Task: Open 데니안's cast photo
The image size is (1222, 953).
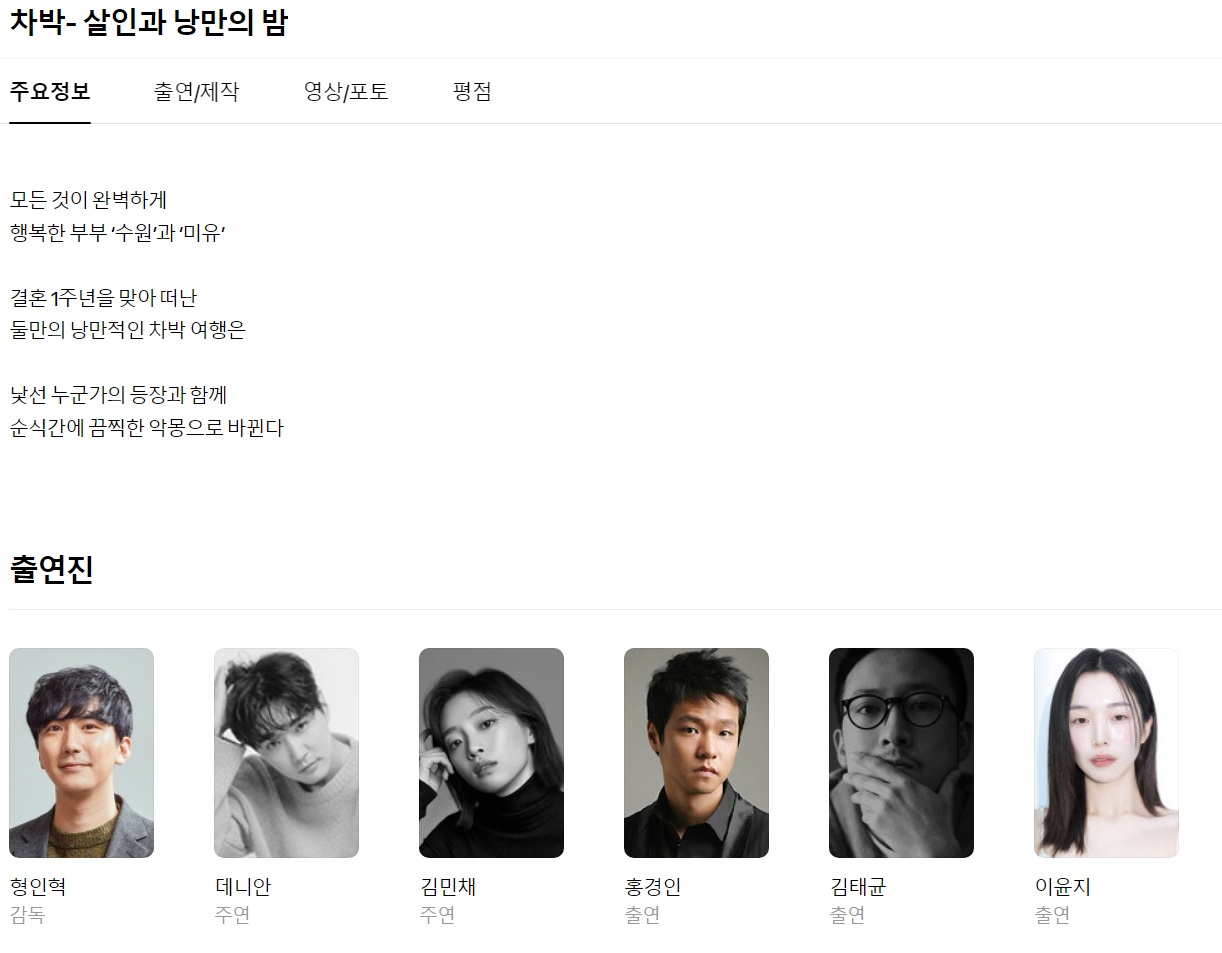Action: (286, 753)
